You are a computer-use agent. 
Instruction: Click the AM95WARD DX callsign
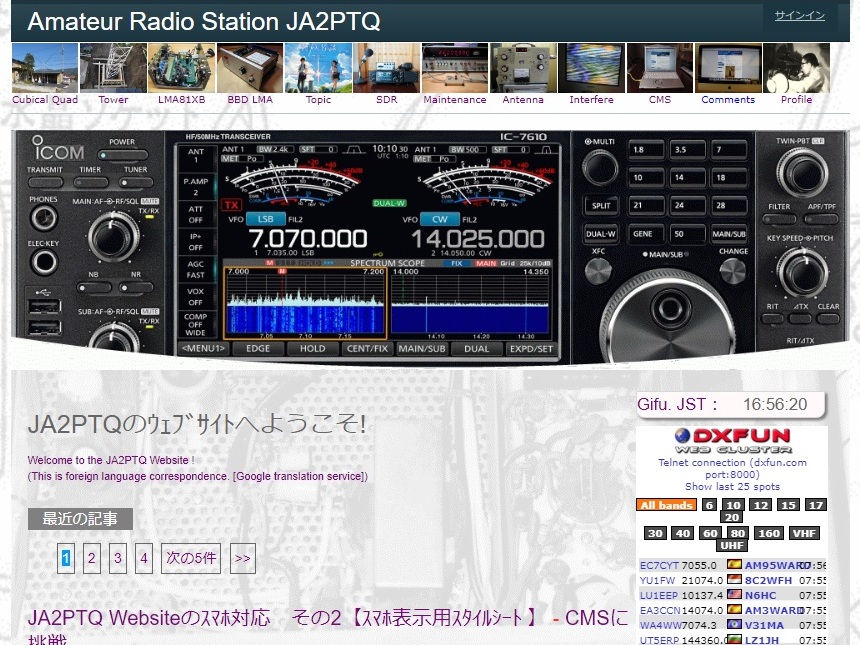point(774,565)
